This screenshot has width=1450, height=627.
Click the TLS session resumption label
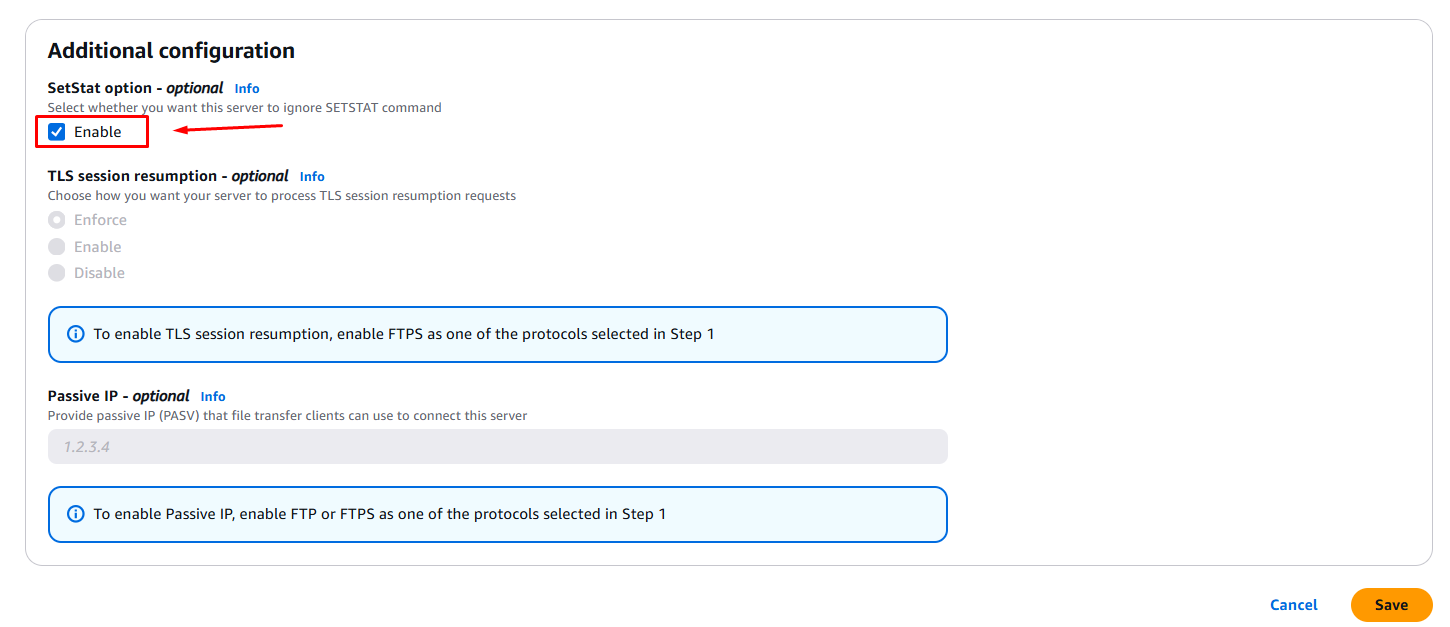168,176
